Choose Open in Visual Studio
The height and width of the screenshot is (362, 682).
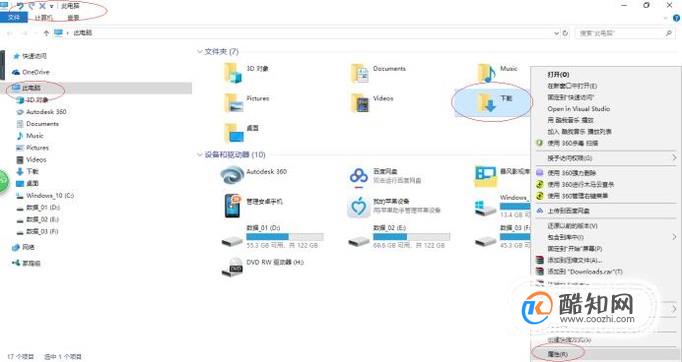pos(578,108)
